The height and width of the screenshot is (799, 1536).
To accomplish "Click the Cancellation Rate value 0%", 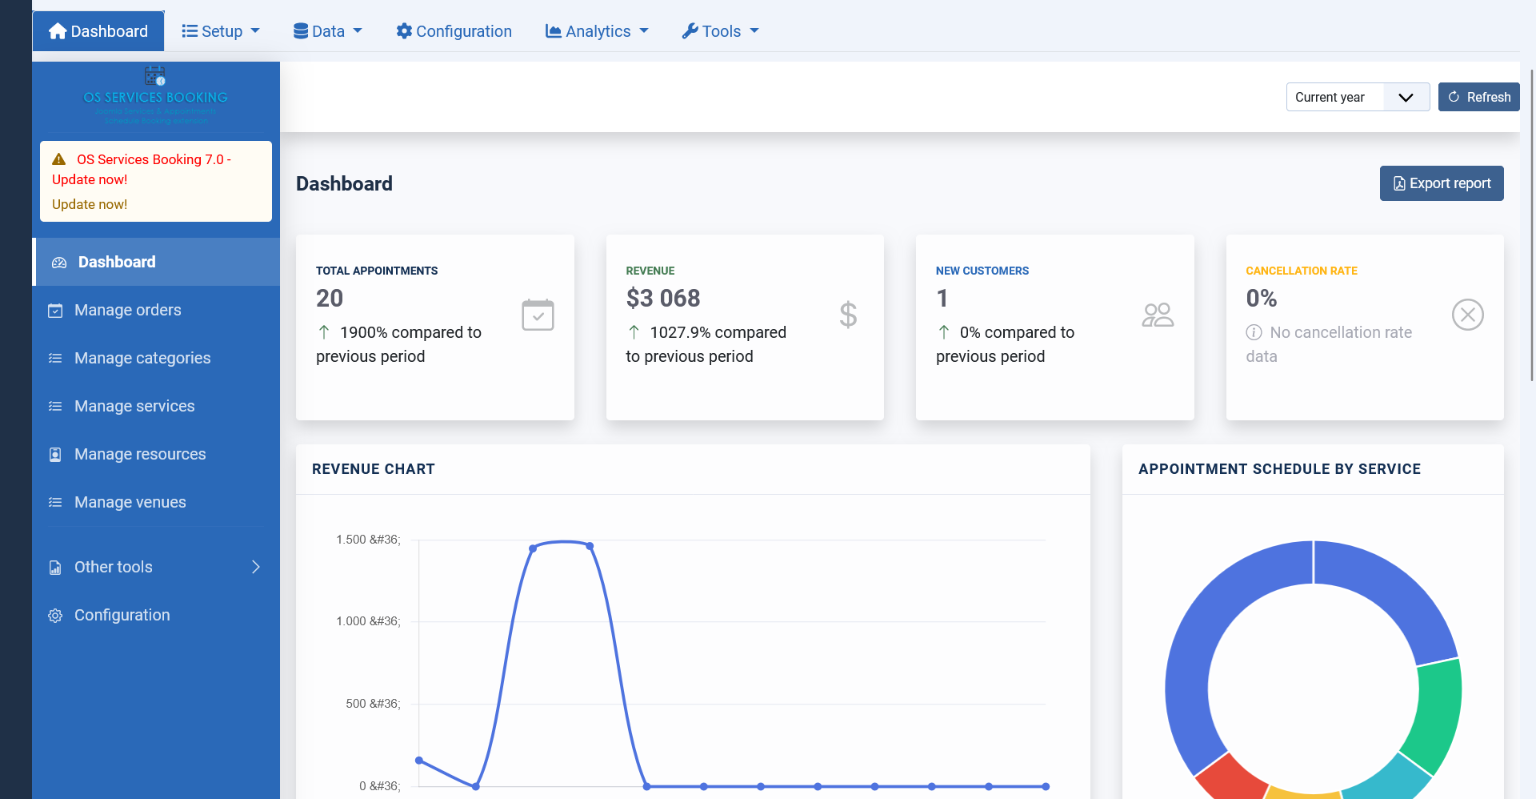I will pos(1261,298).
